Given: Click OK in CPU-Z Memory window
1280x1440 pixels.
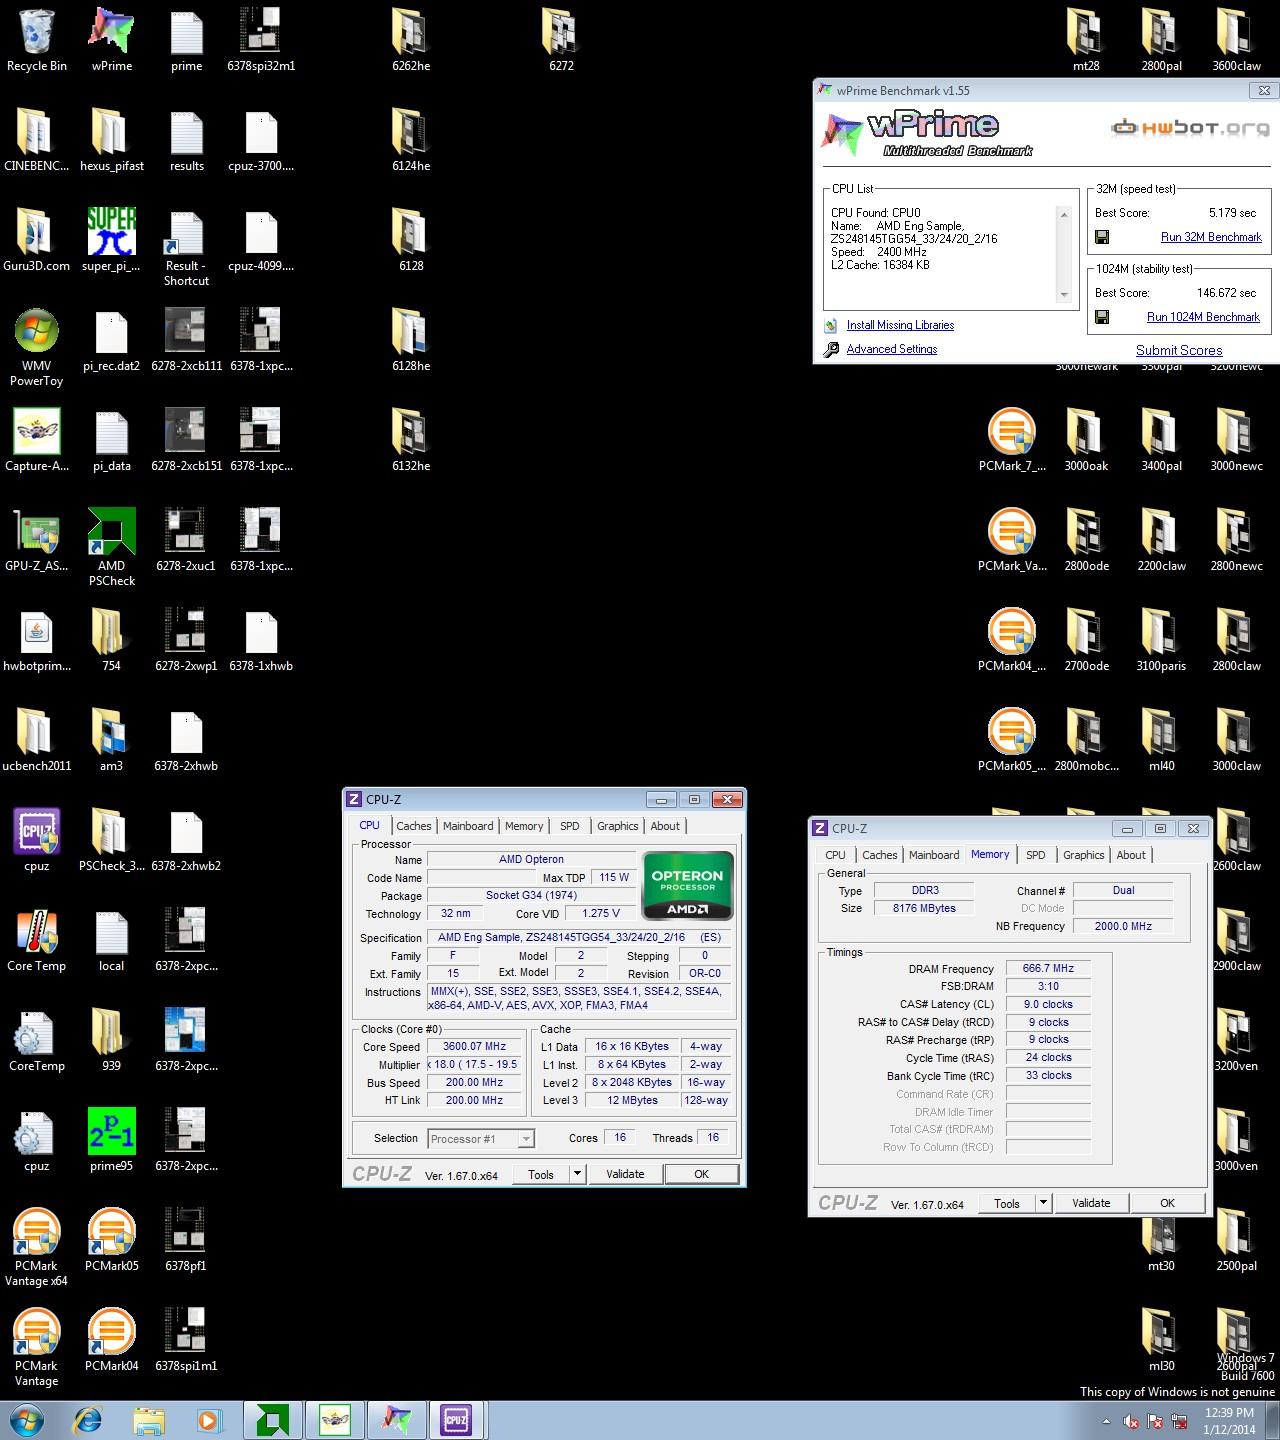Looking at the screenshot, I should coord(1167,1203).
